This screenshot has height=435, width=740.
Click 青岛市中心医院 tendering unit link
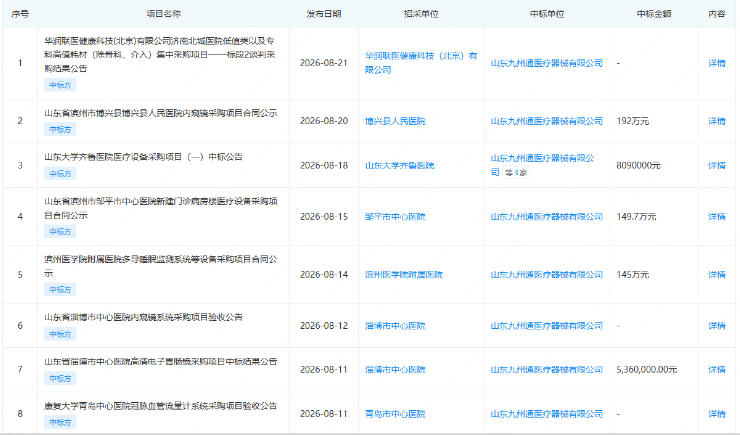(x=395, y=414)
